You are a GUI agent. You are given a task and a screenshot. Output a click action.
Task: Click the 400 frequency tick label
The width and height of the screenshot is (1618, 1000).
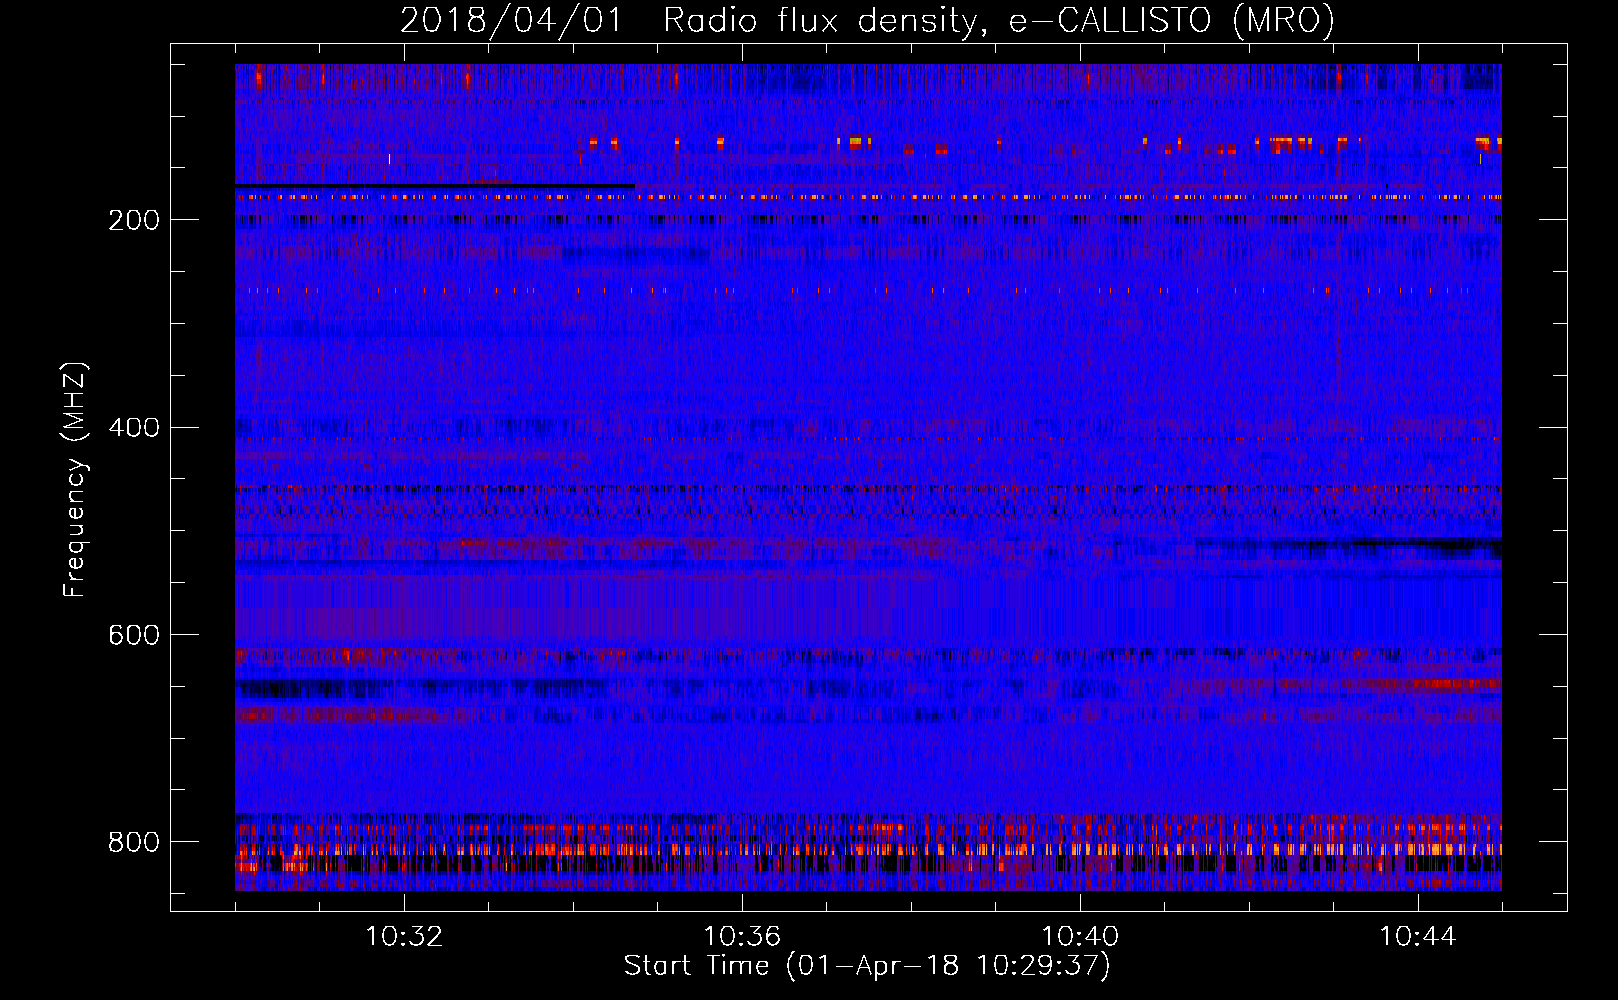click(134, 428)
